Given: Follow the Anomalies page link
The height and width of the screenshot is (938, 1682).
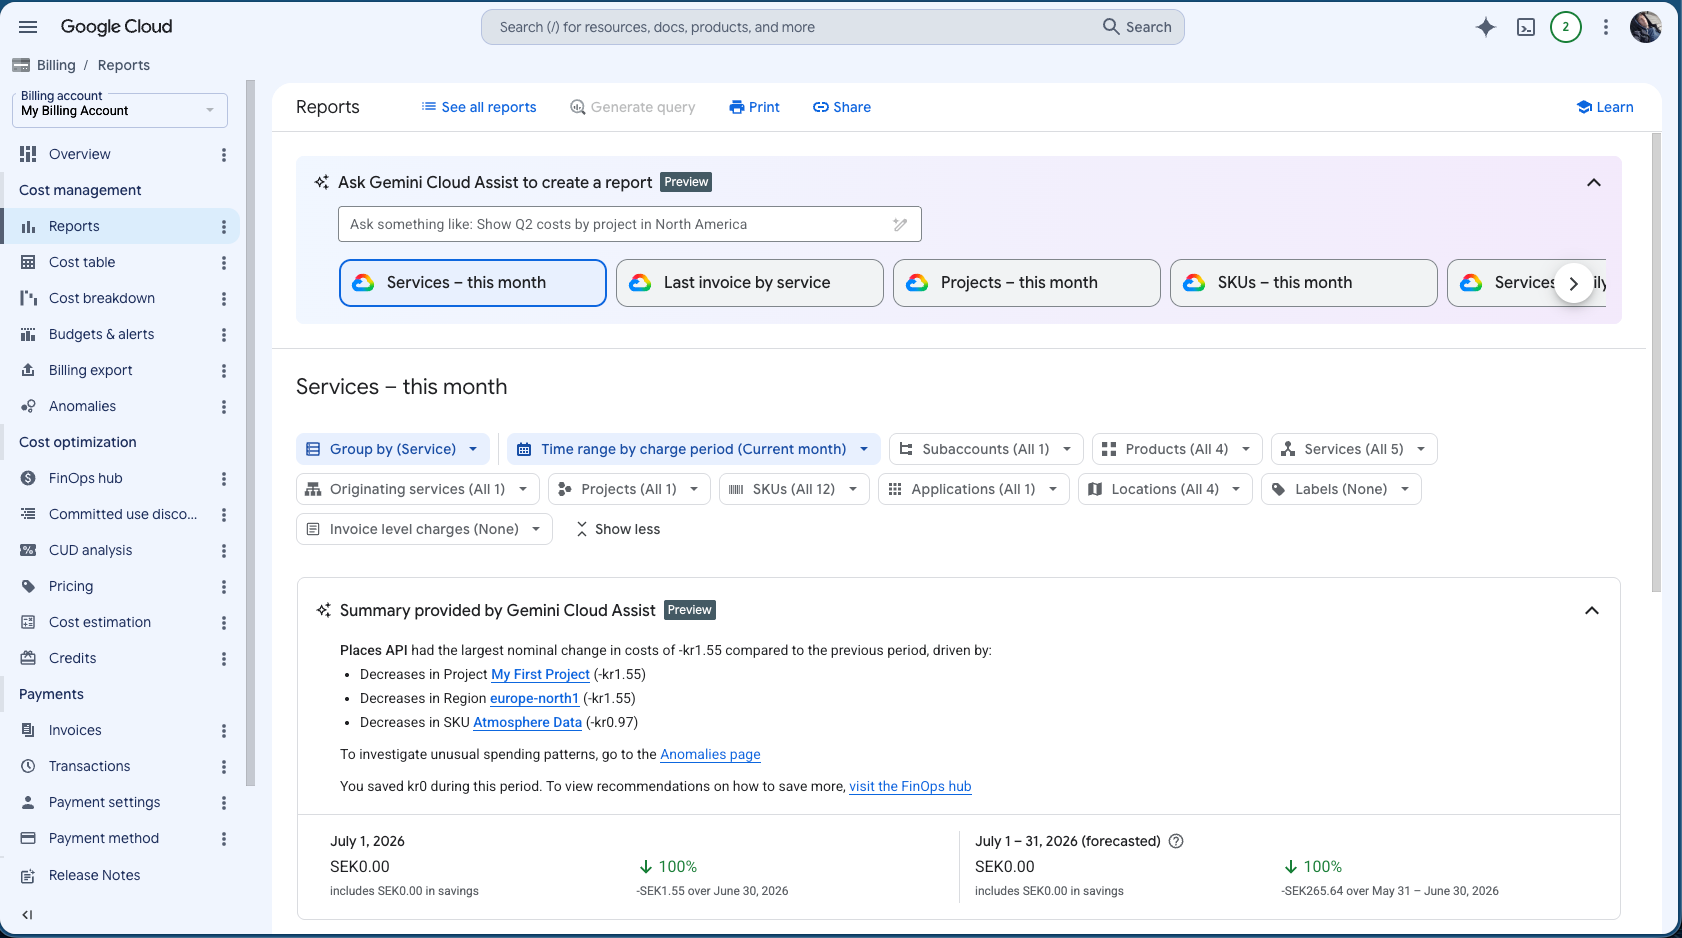Looking at the screenshot, I should (710, 754).
